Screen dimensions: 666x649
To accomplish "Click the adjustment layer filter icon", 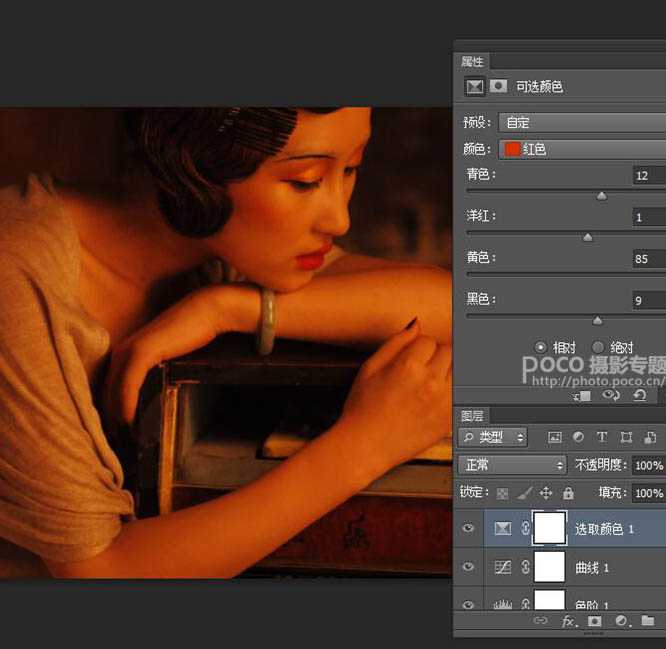I will 579,437.
